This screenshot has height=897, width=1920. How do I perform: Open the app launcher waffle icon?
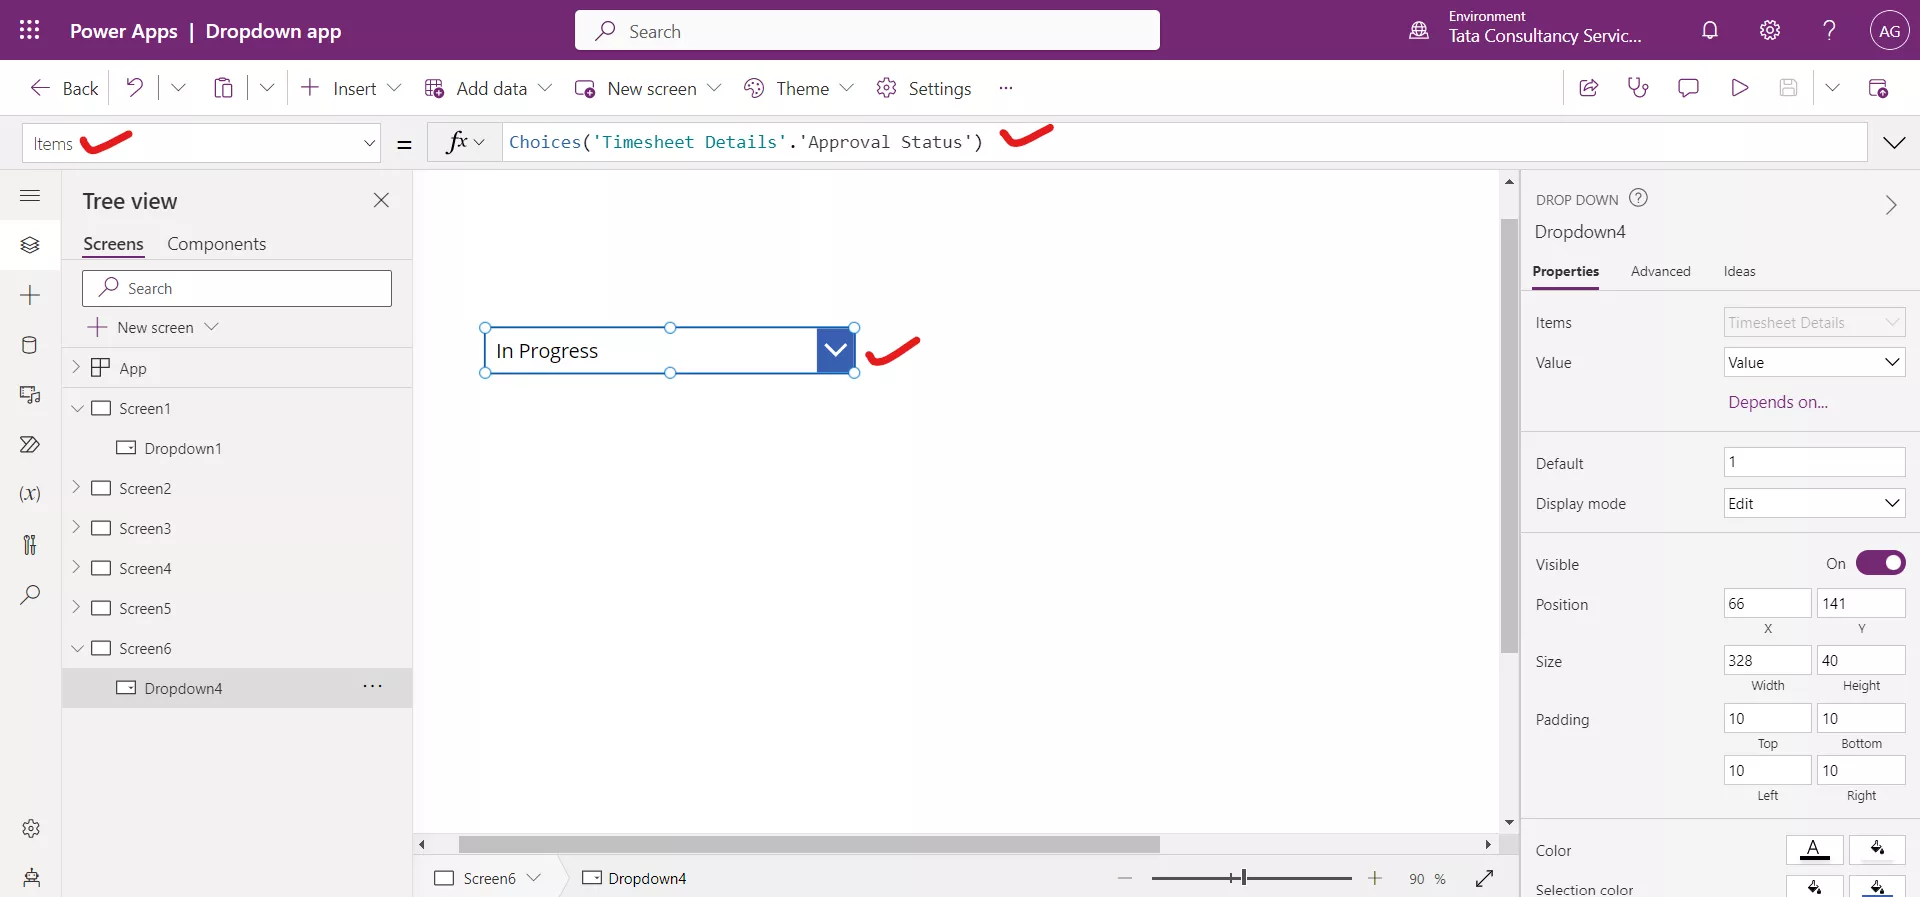pos(30,30)
